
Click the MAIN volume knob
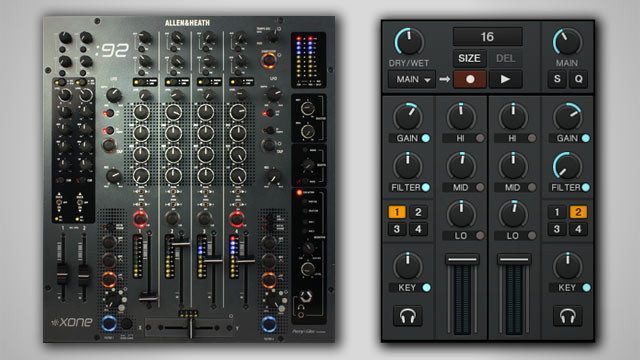click(567, 42)
